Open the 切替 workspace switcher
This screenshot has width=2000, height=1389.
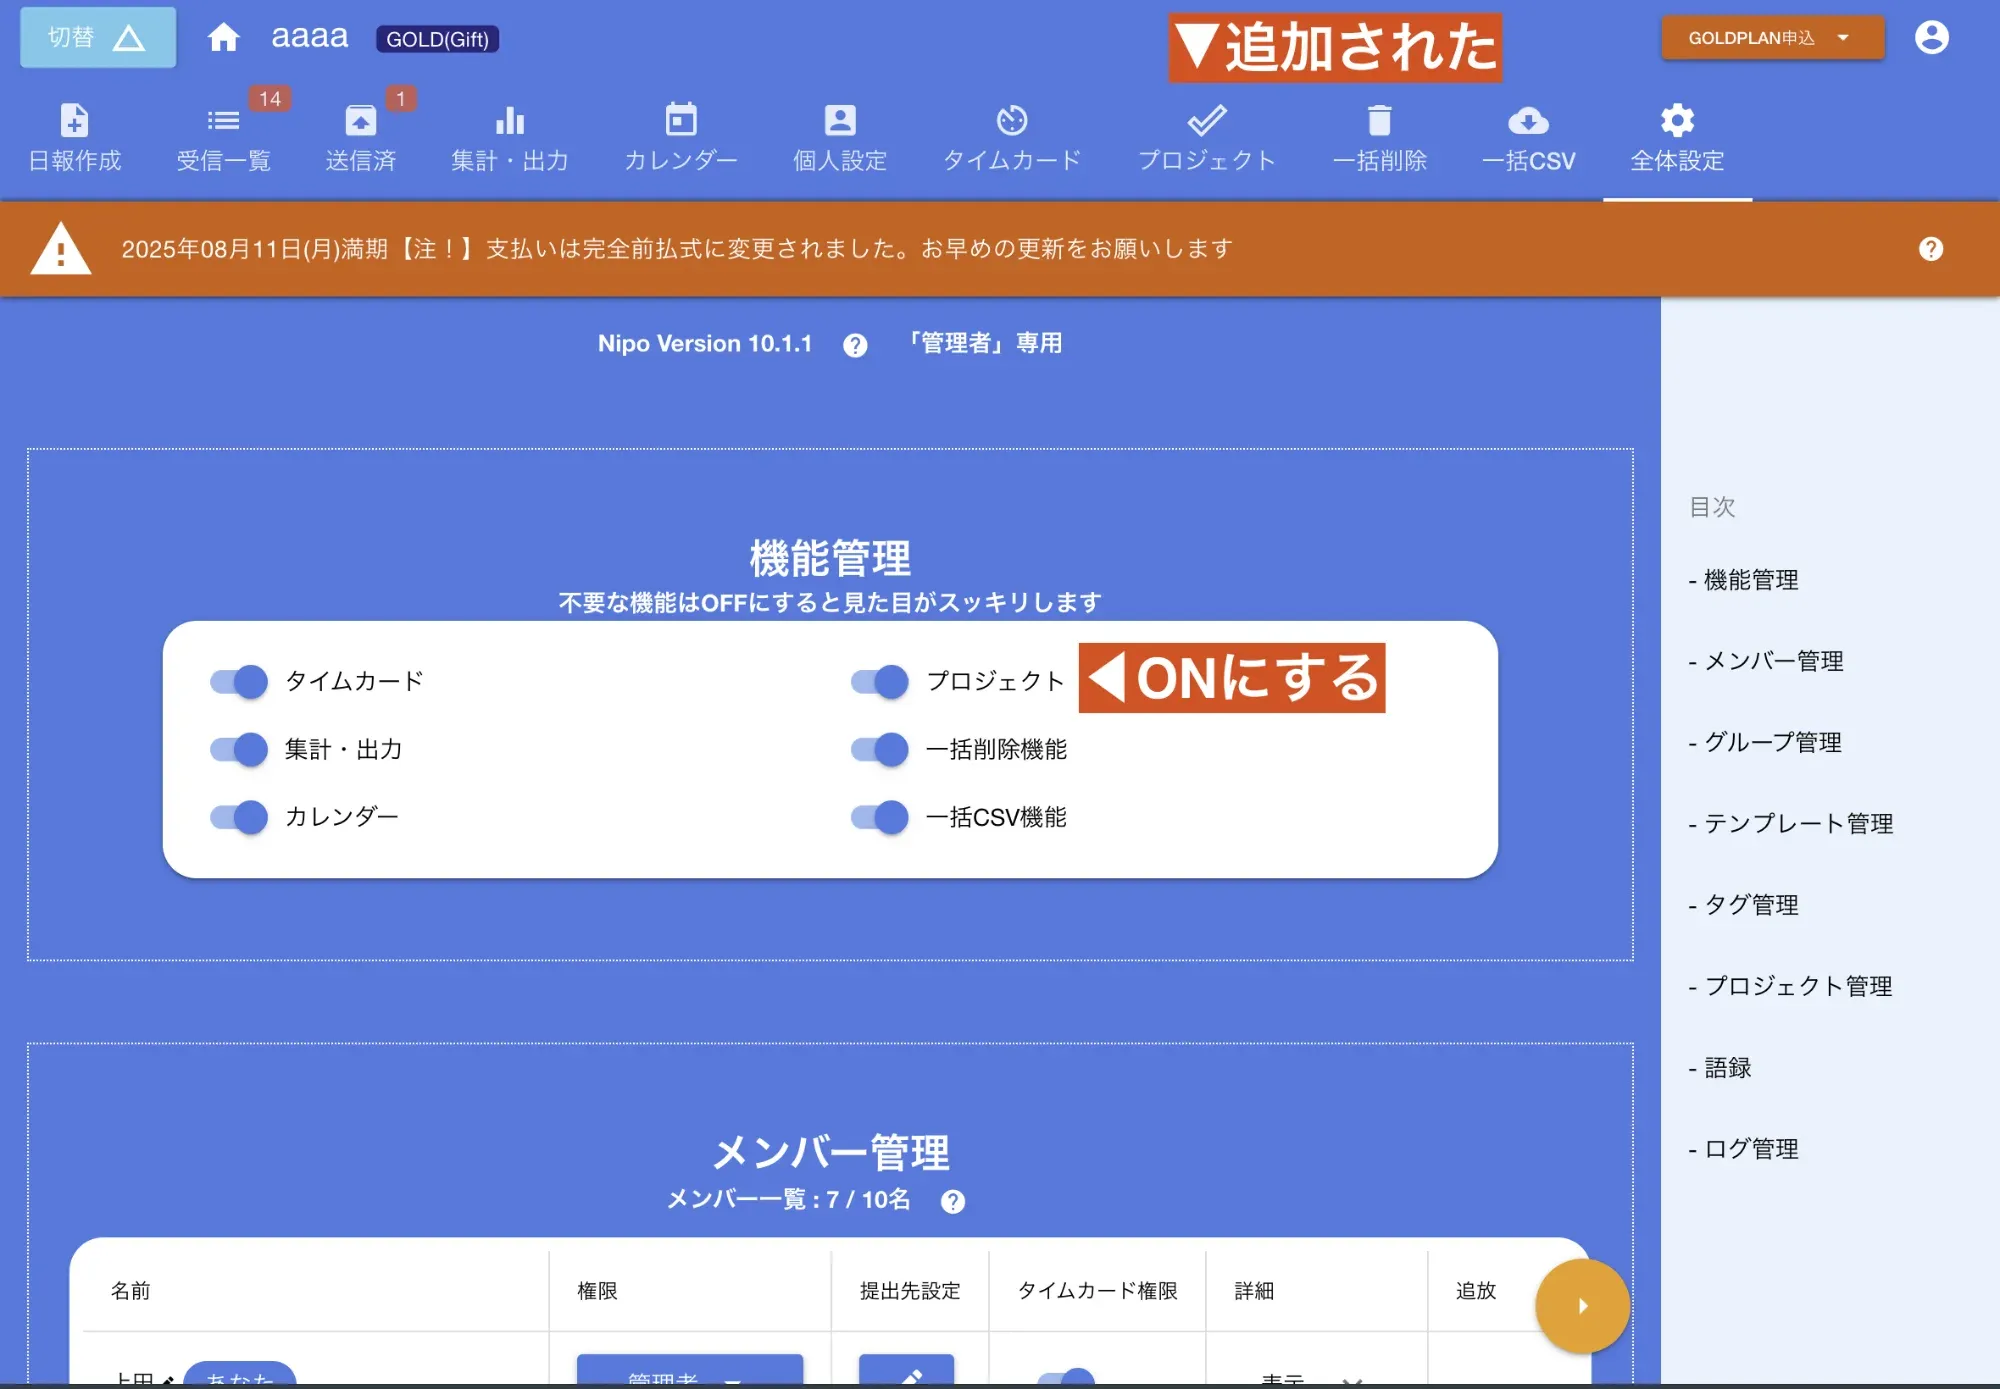click(97, 37)
